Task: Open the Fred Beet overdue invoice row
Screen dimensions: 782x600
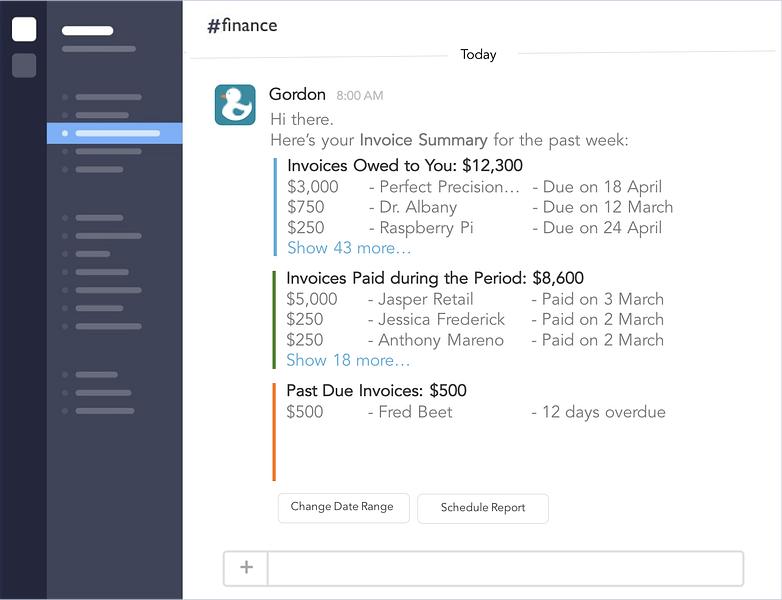Action: click(476, 411)
